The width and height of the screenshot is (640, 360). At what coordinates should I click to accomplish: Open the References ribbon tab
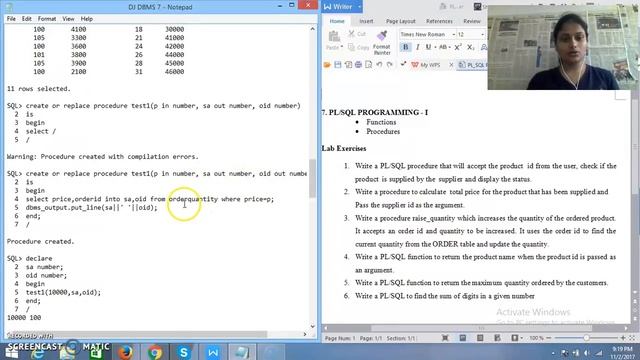tap(439, 21)
